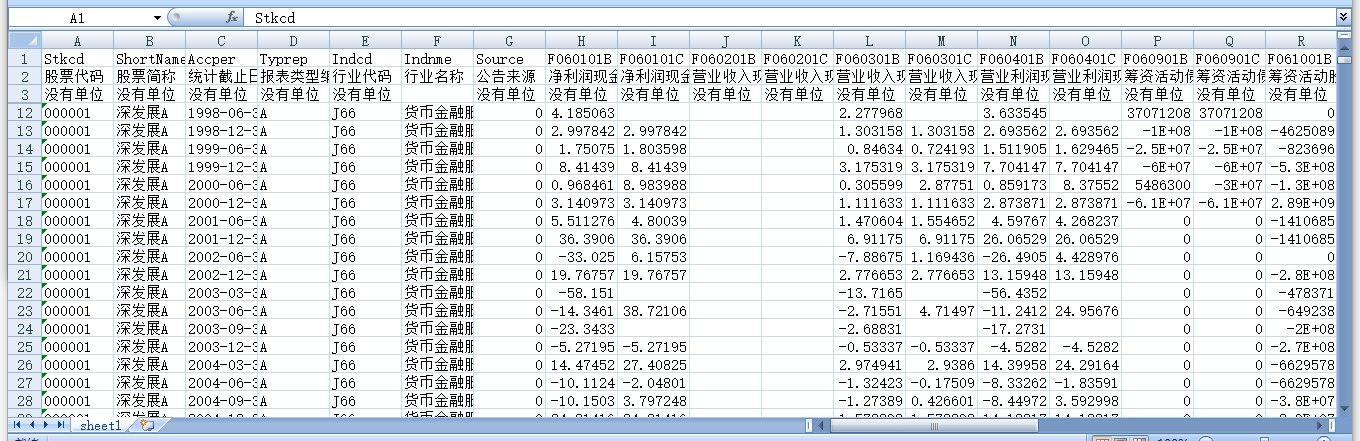
Task: Select row 12 header
Action: pos(26,113)
